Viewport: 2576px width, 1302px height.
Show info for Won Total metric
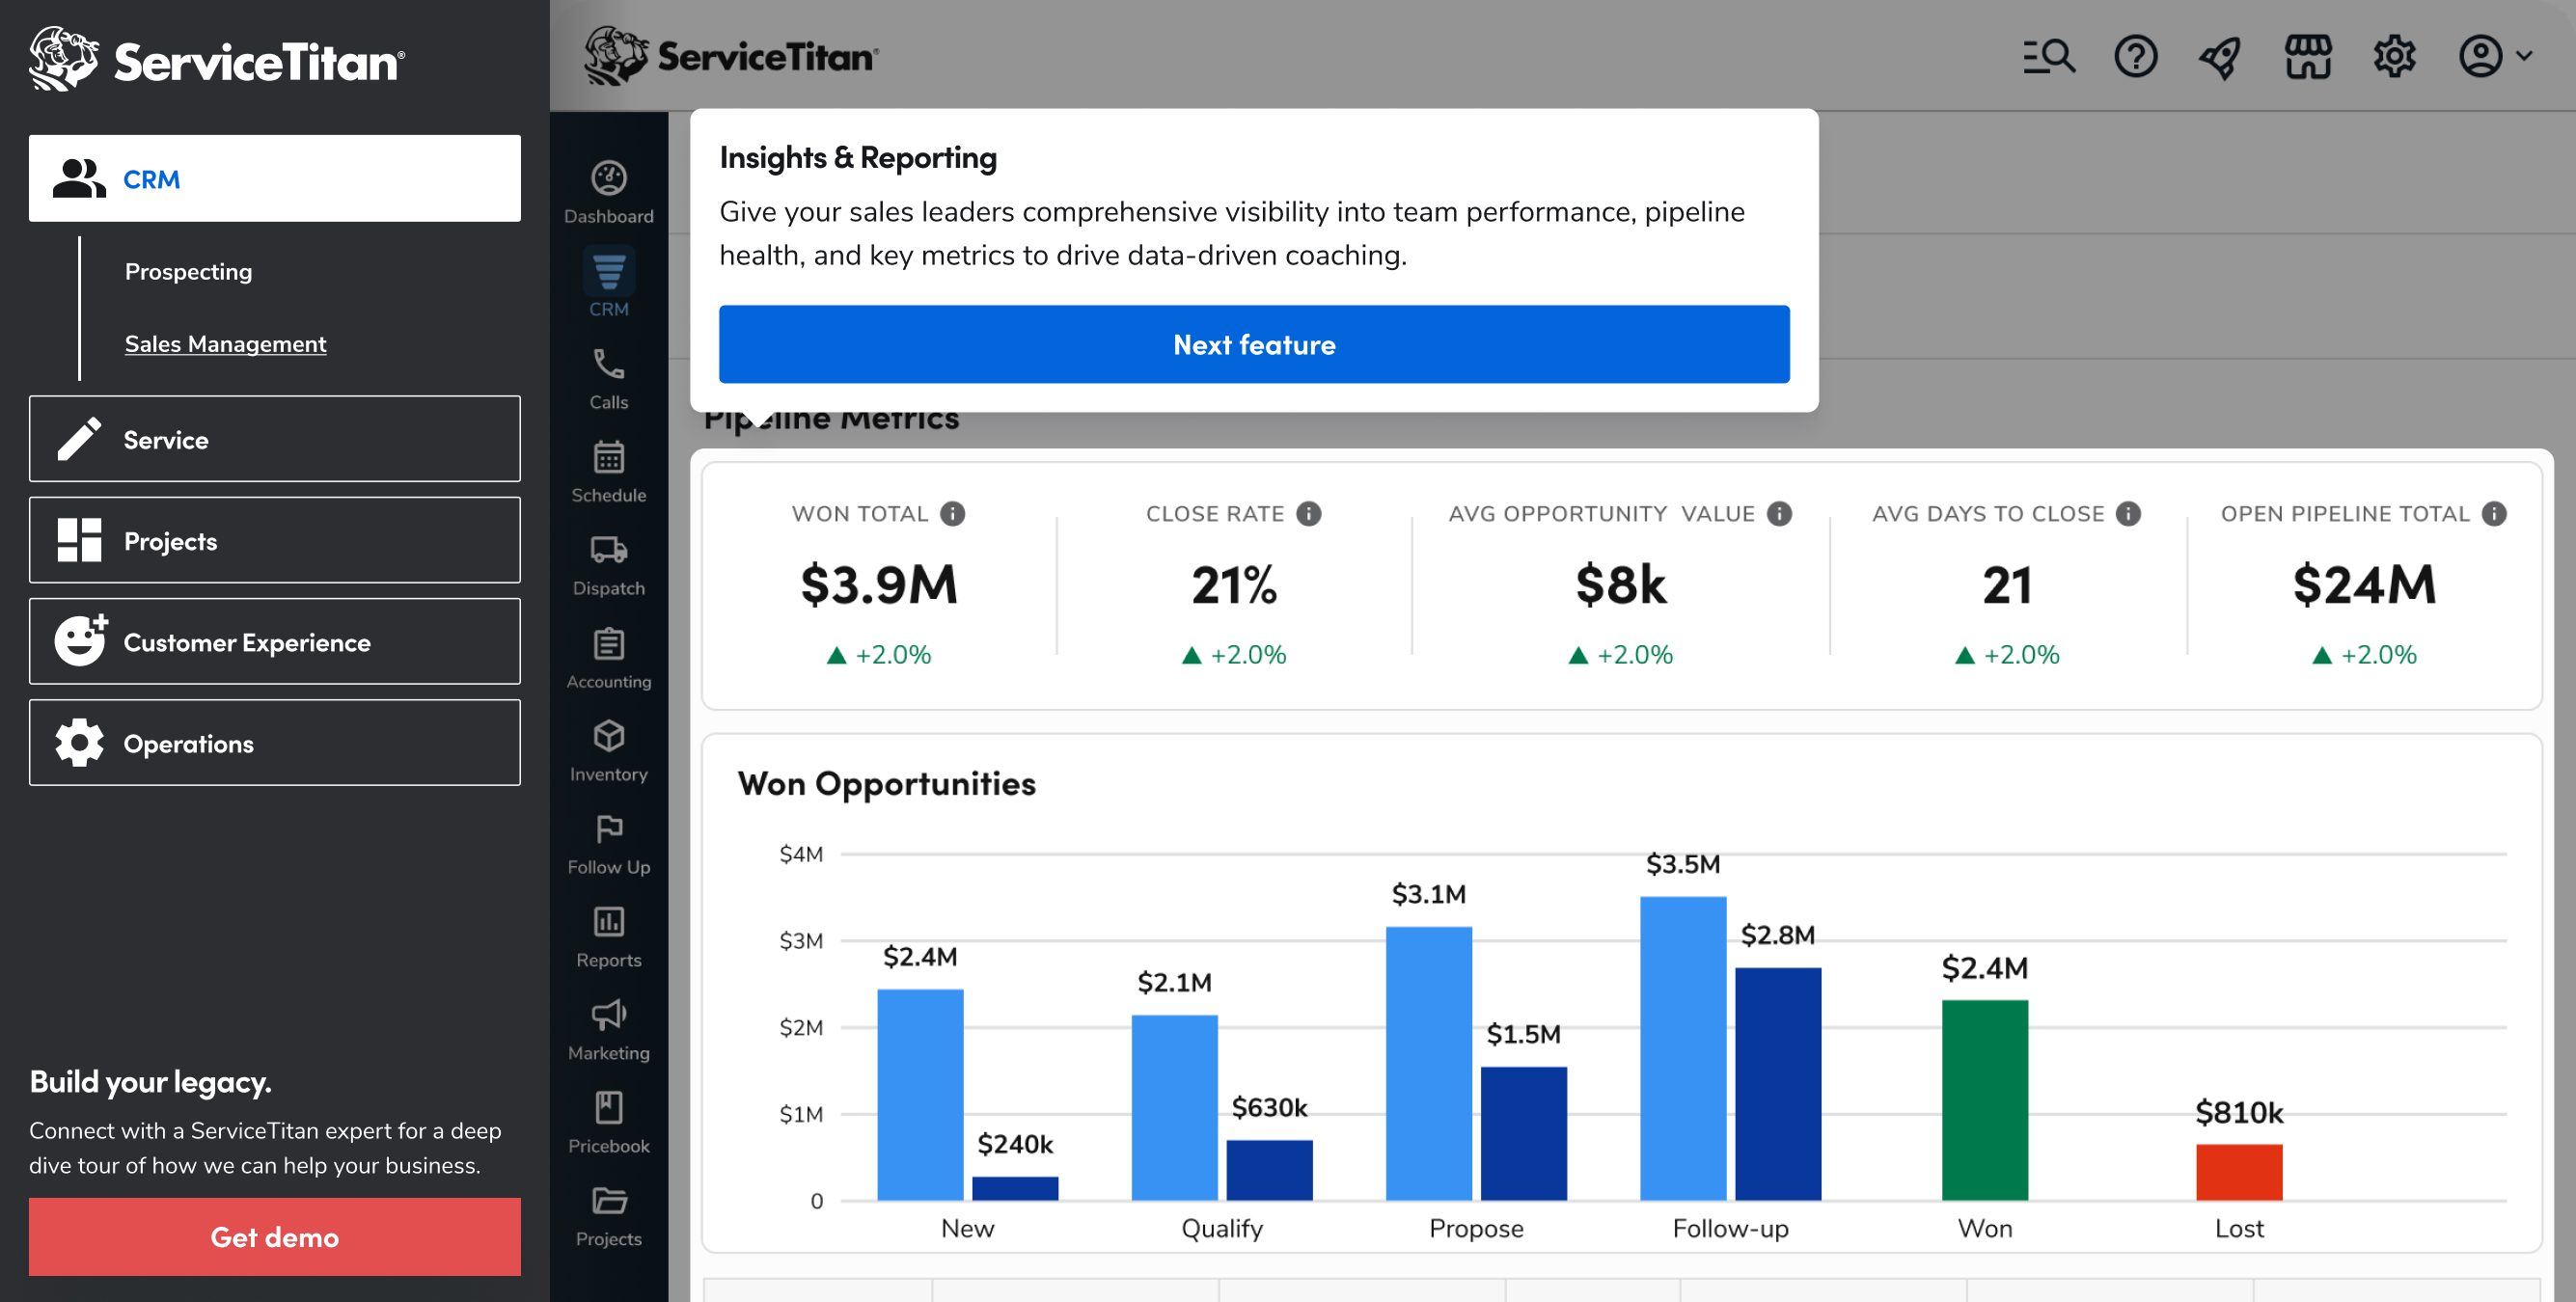953,514
